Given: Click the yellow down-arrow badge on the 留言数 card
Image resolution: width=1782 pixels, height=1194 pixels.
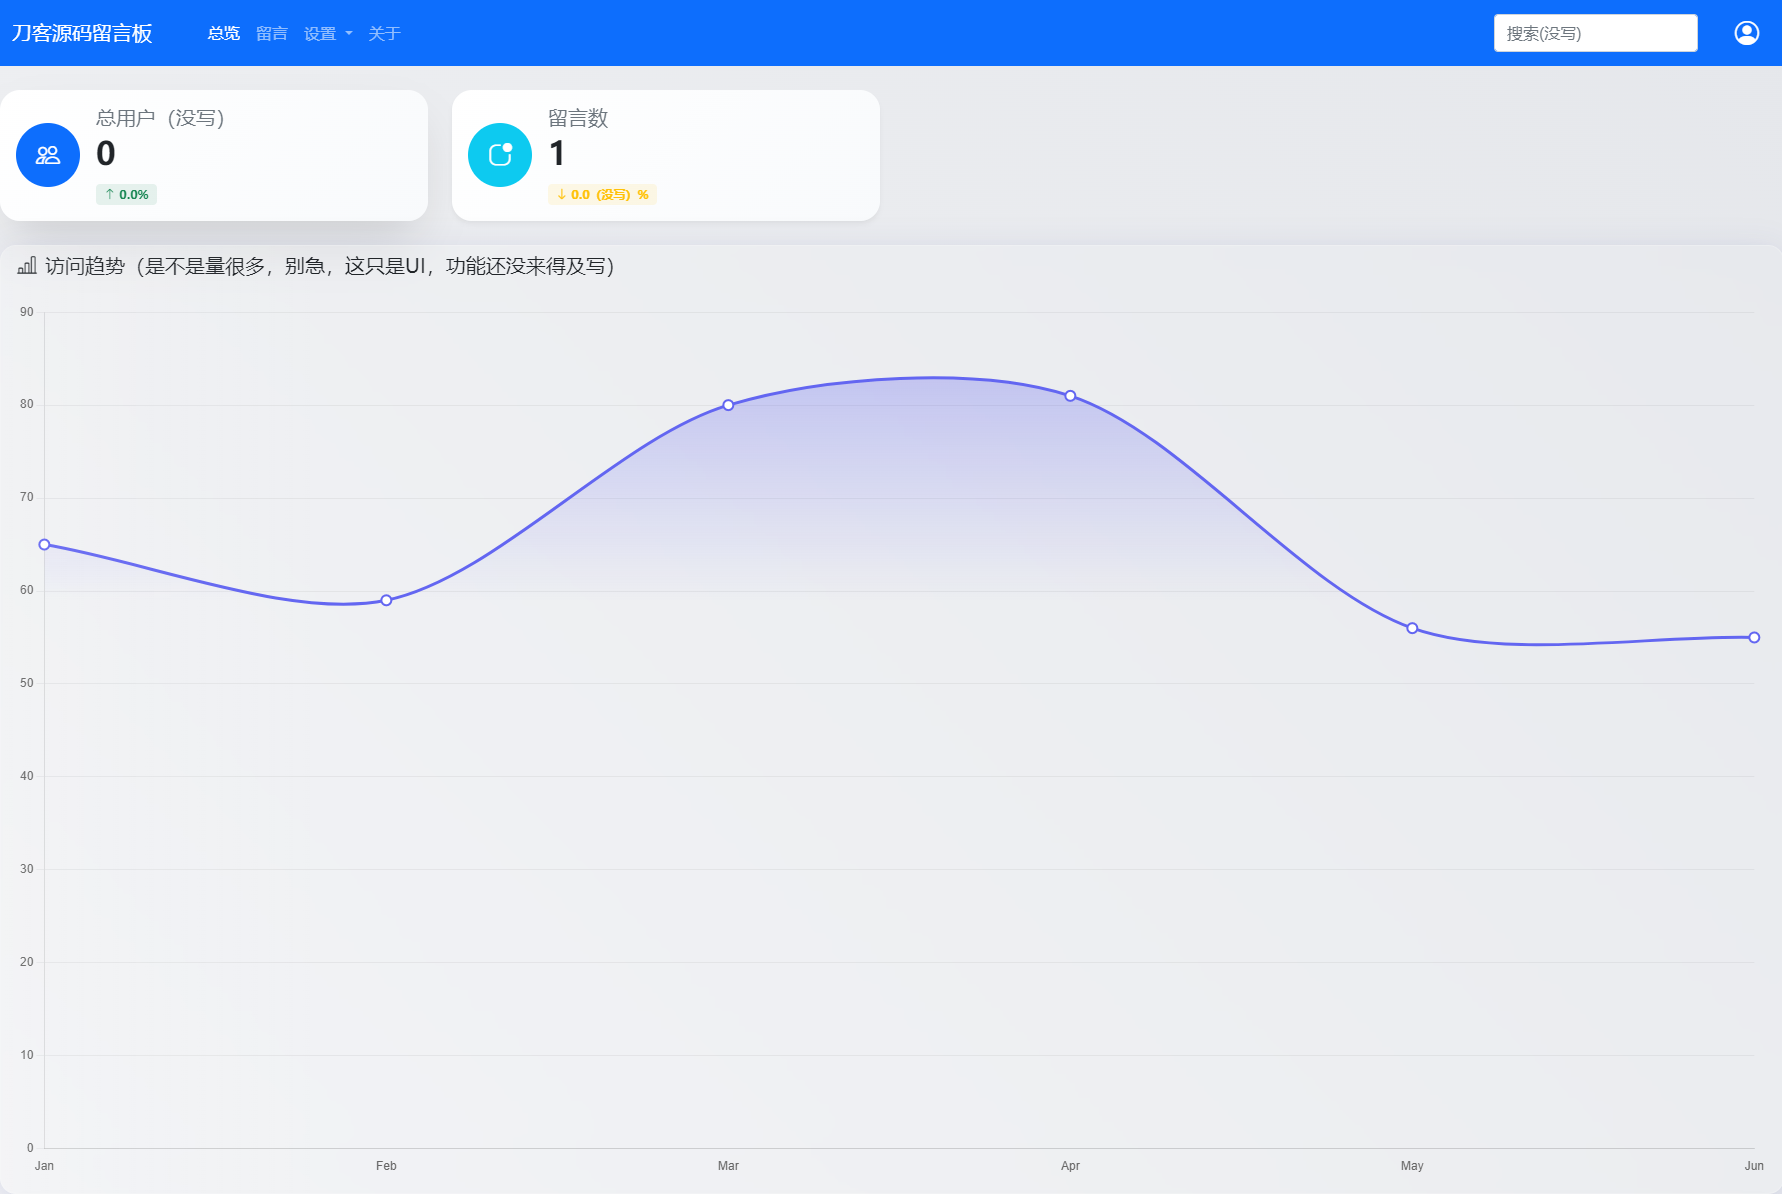Looking at the screenshot, I should [601, 194].
